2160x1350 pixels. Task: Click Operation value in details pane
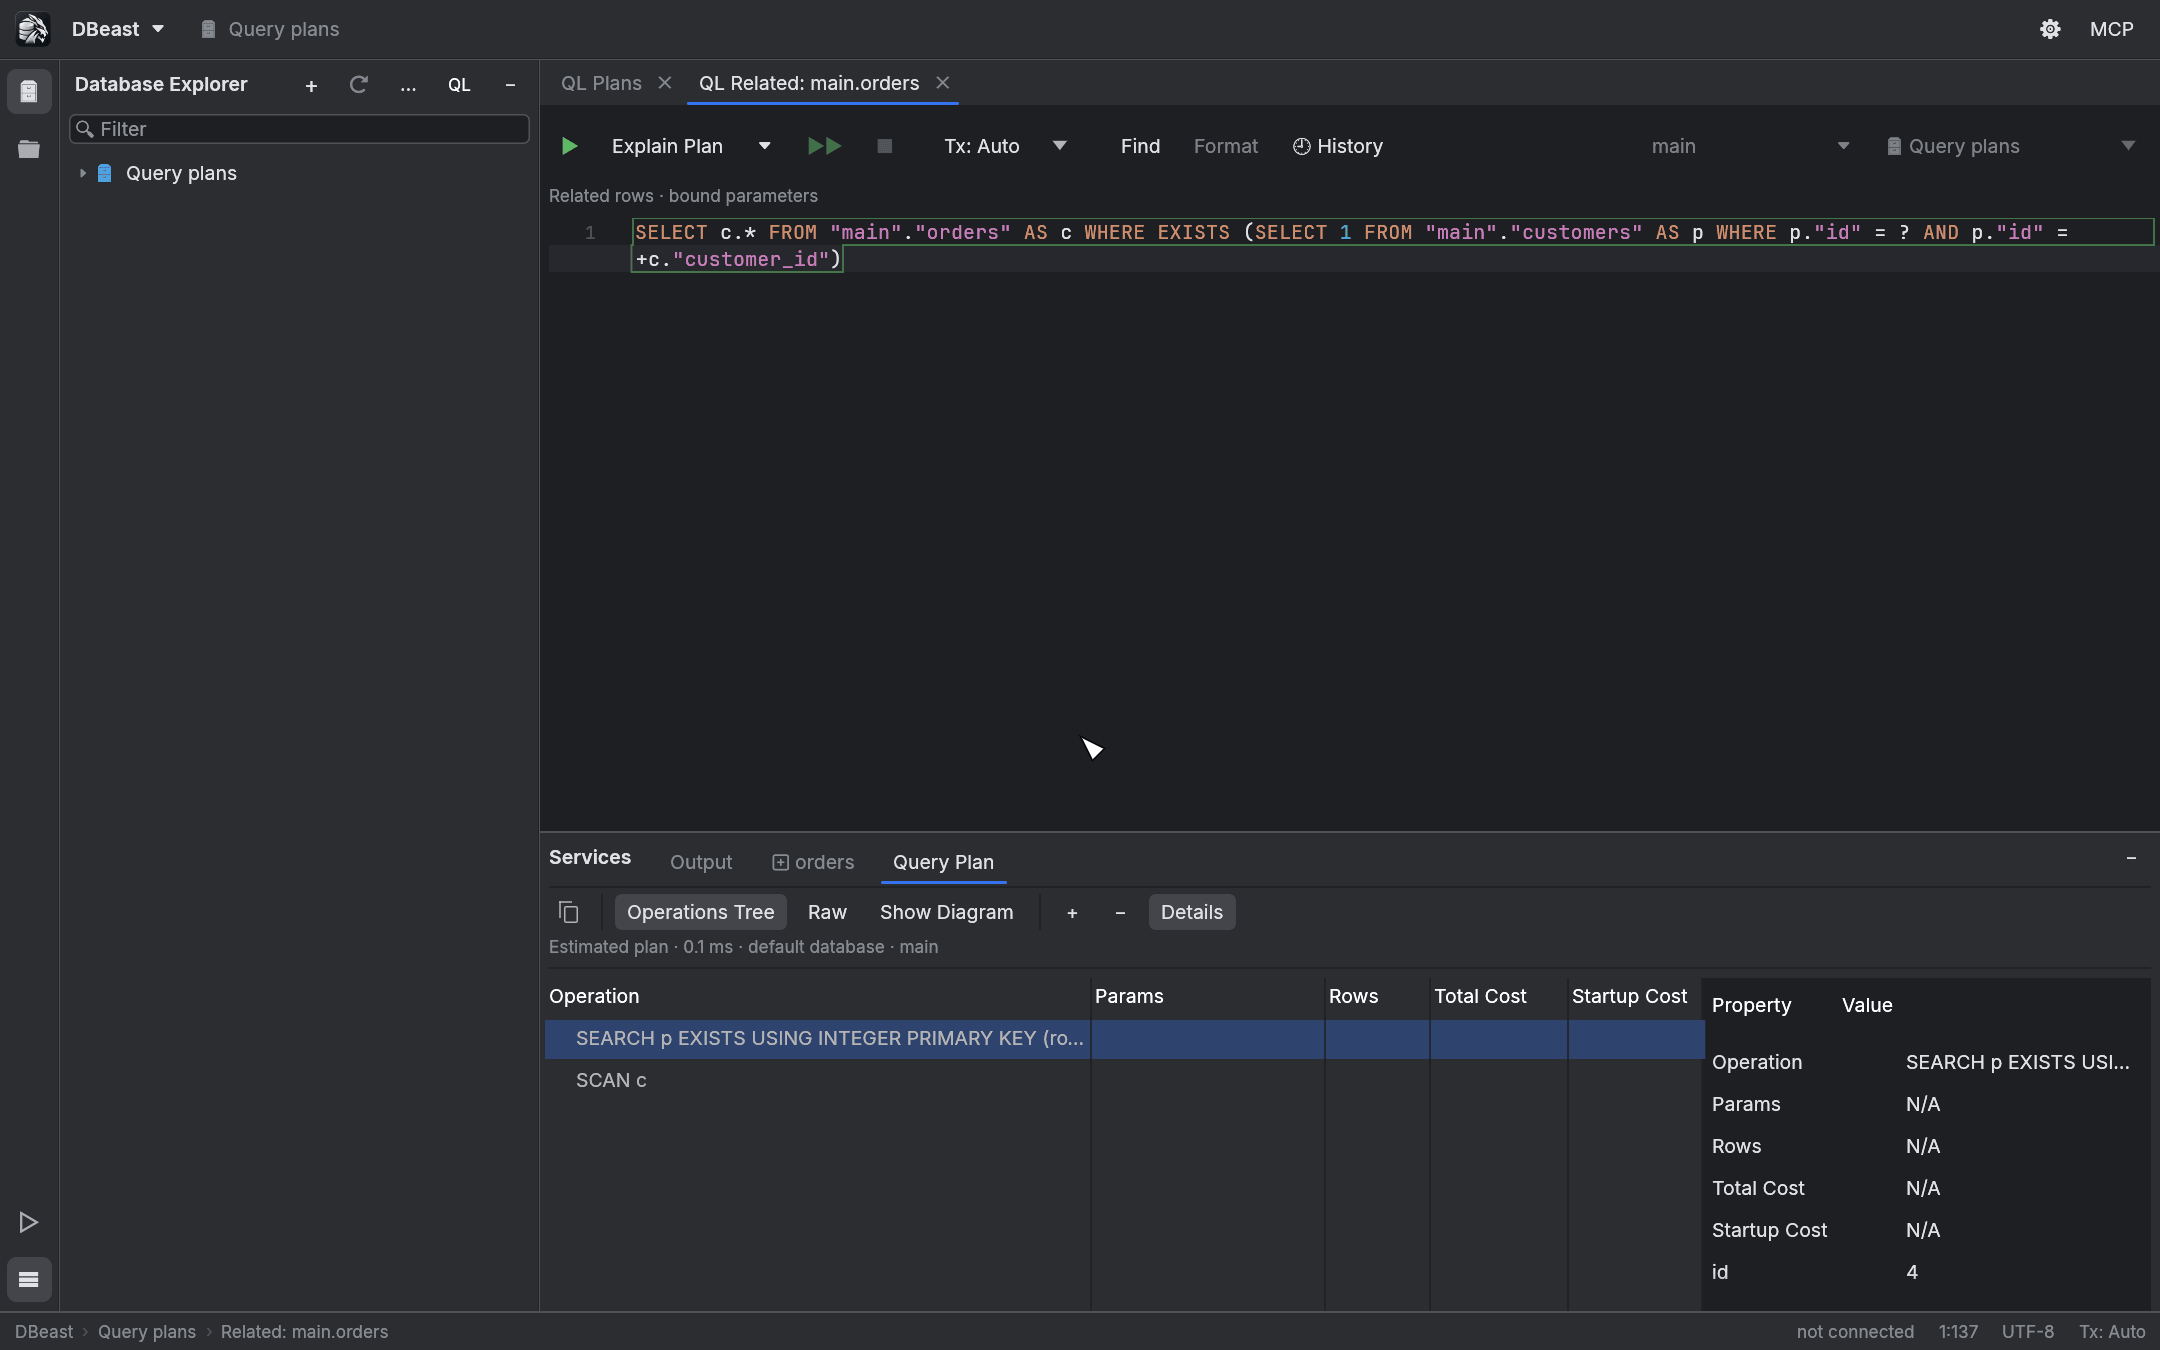click(x=2017, y=1062)
